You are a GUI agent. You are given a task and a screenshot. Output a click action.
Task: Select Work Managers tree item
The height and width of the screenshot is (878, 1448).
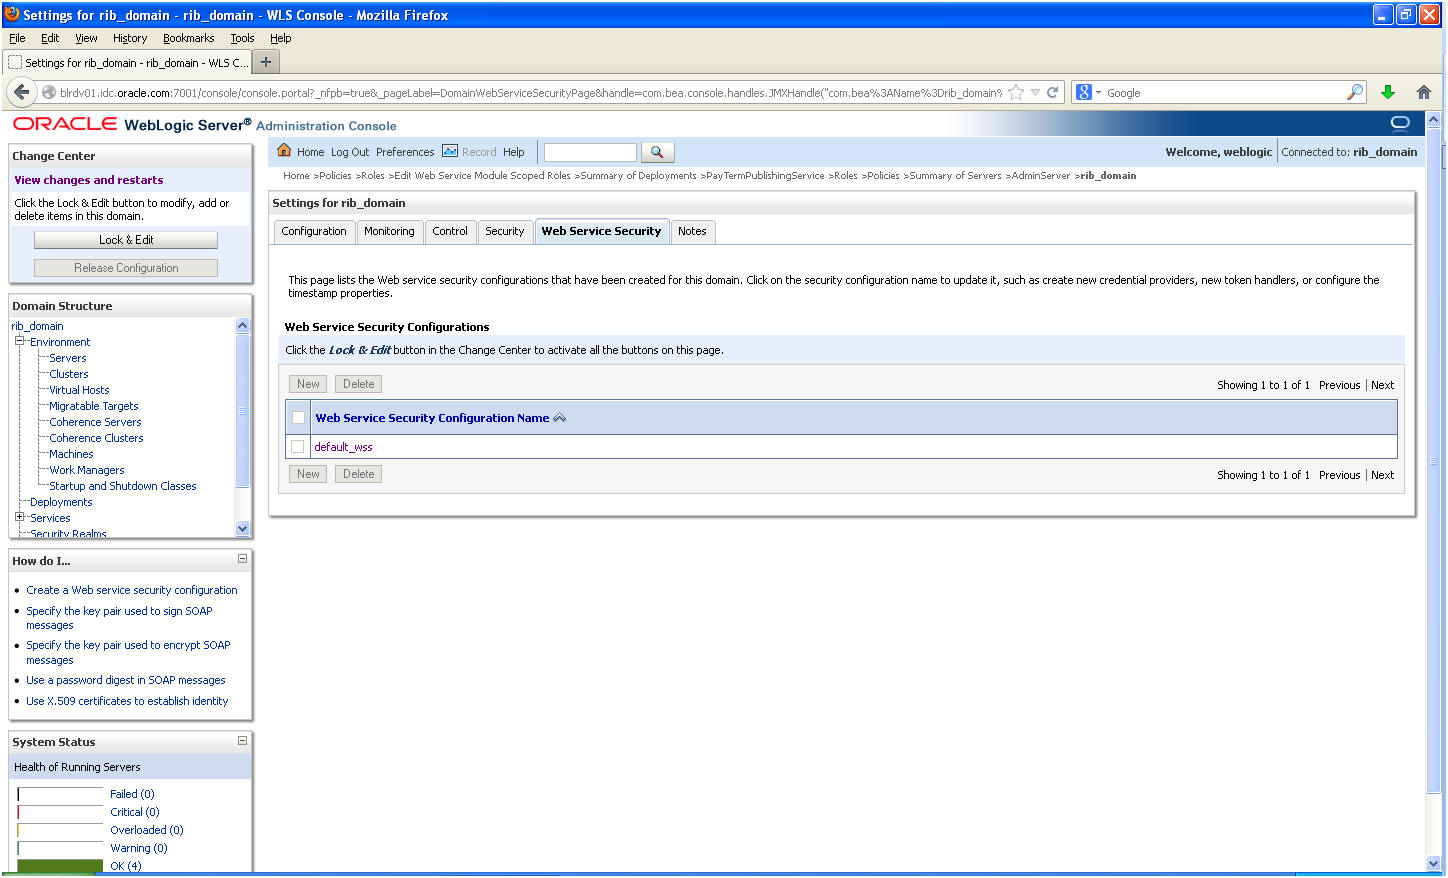87,470
